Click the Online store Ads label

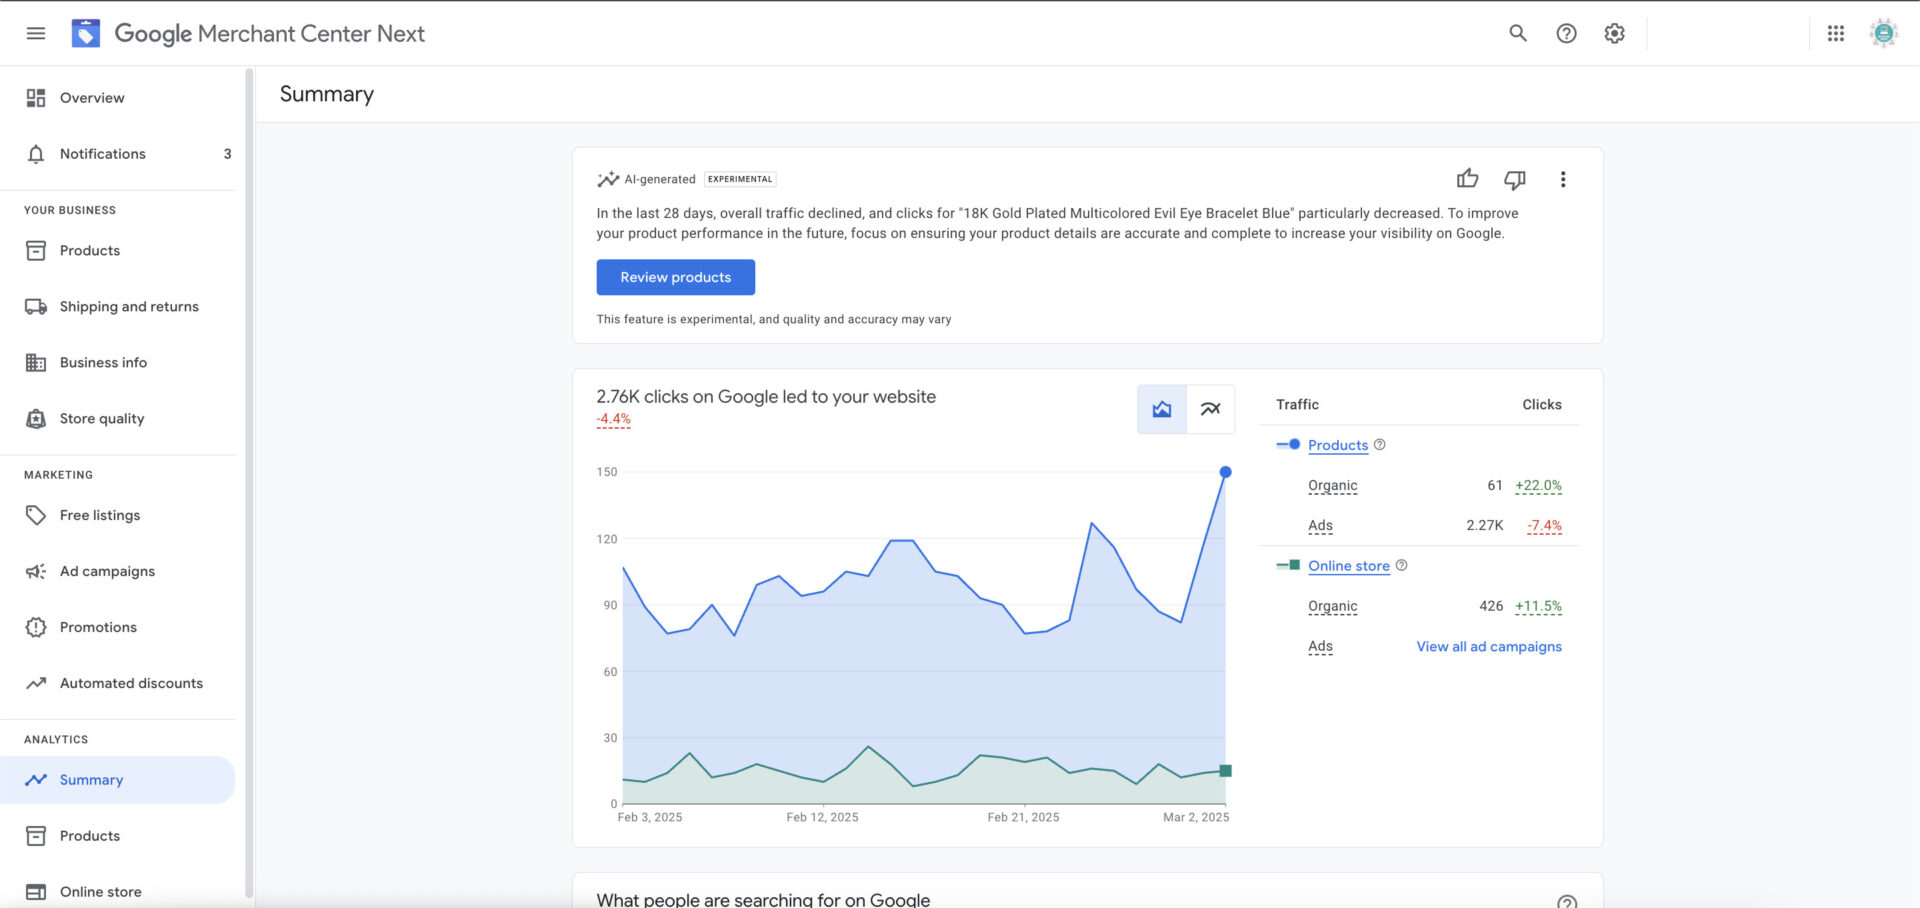[x=1320, y=646]
